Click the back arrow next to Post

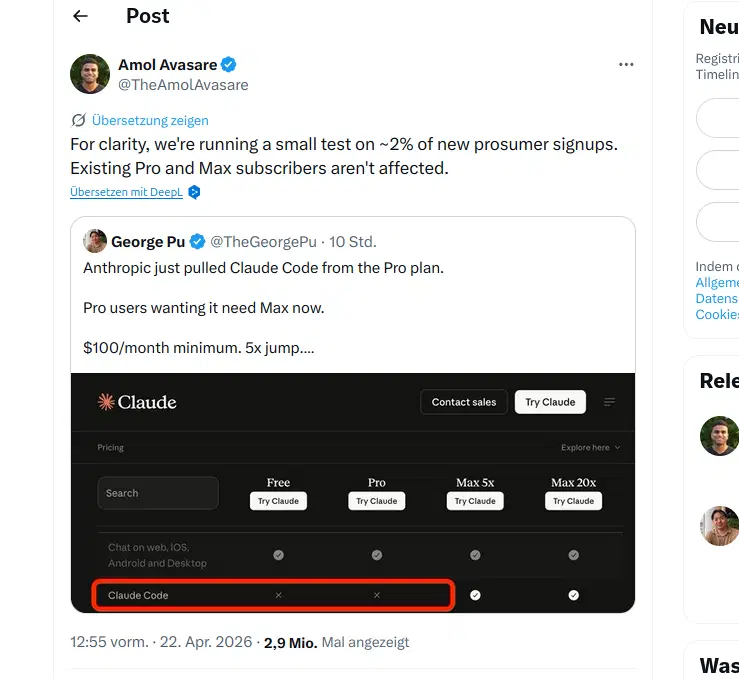click(81, 16)
